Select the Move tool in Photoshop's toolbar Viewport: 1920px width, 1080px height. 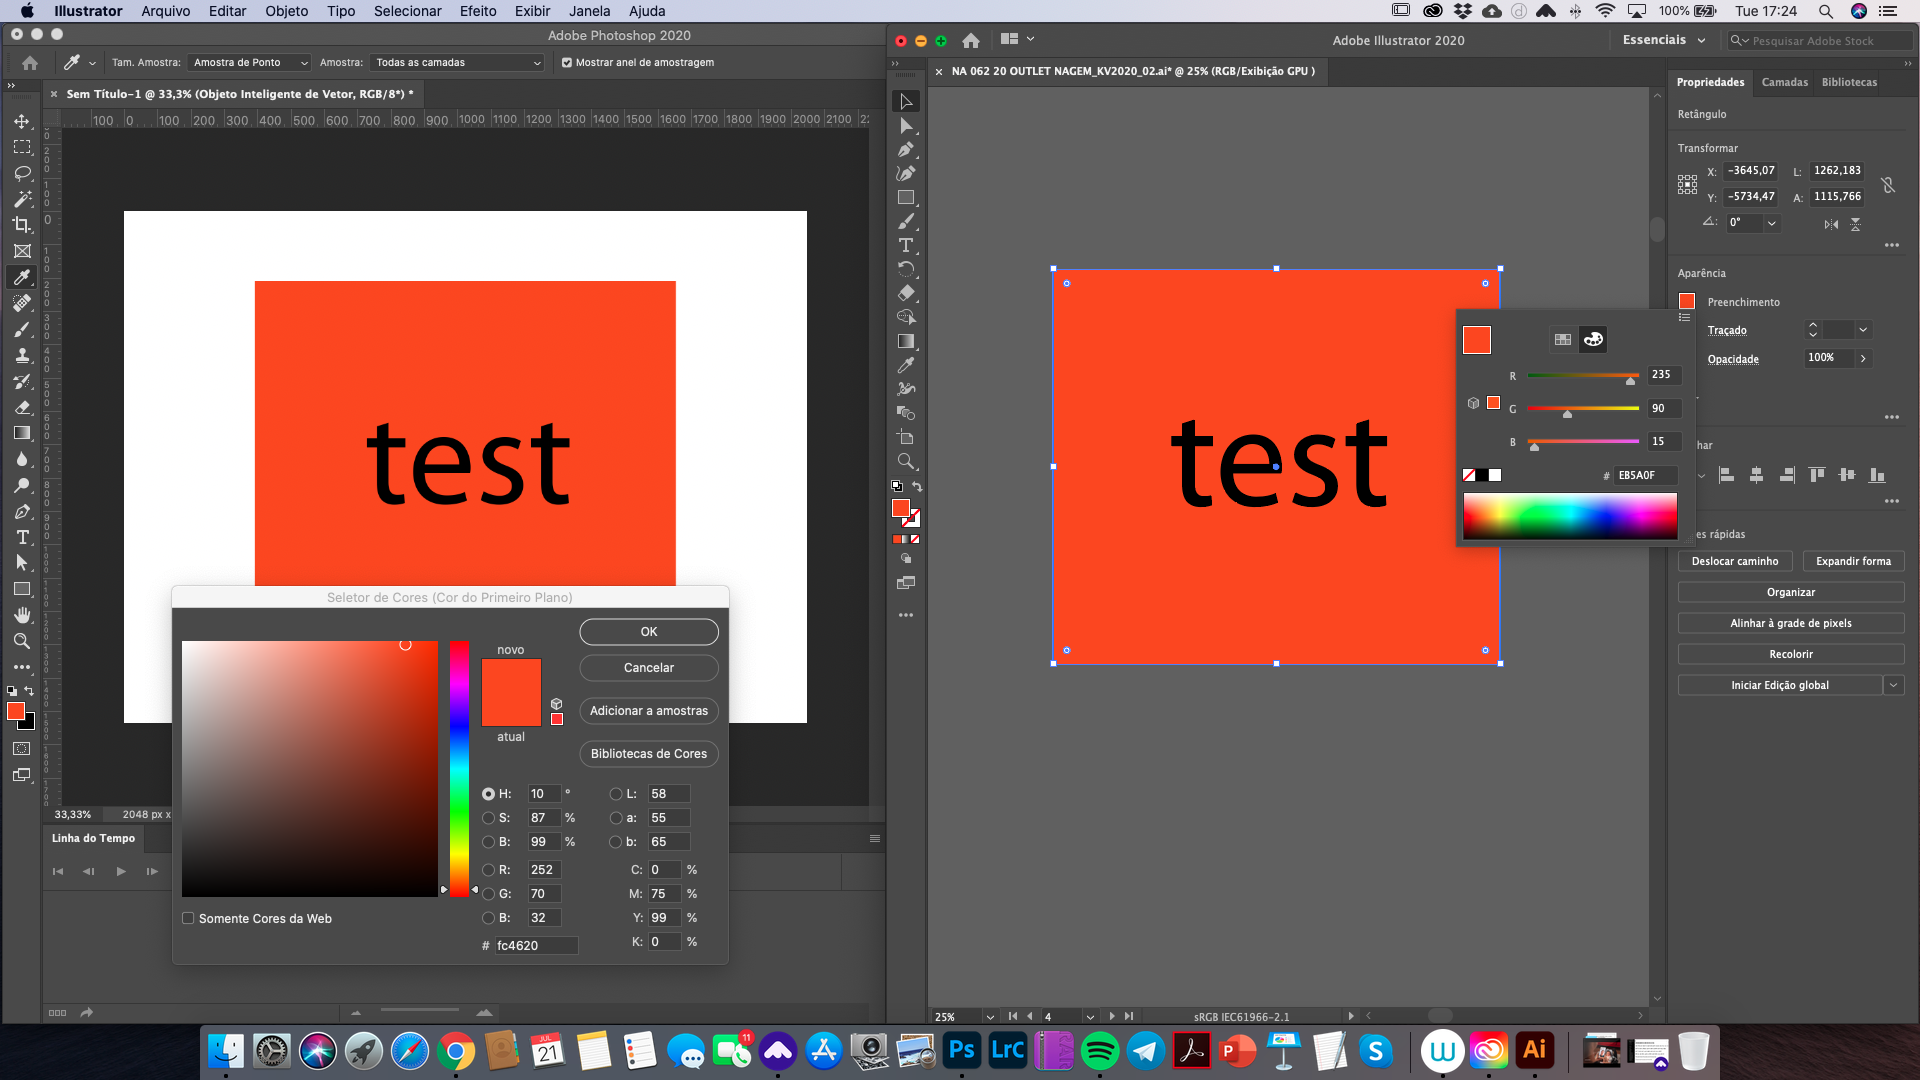22,122
